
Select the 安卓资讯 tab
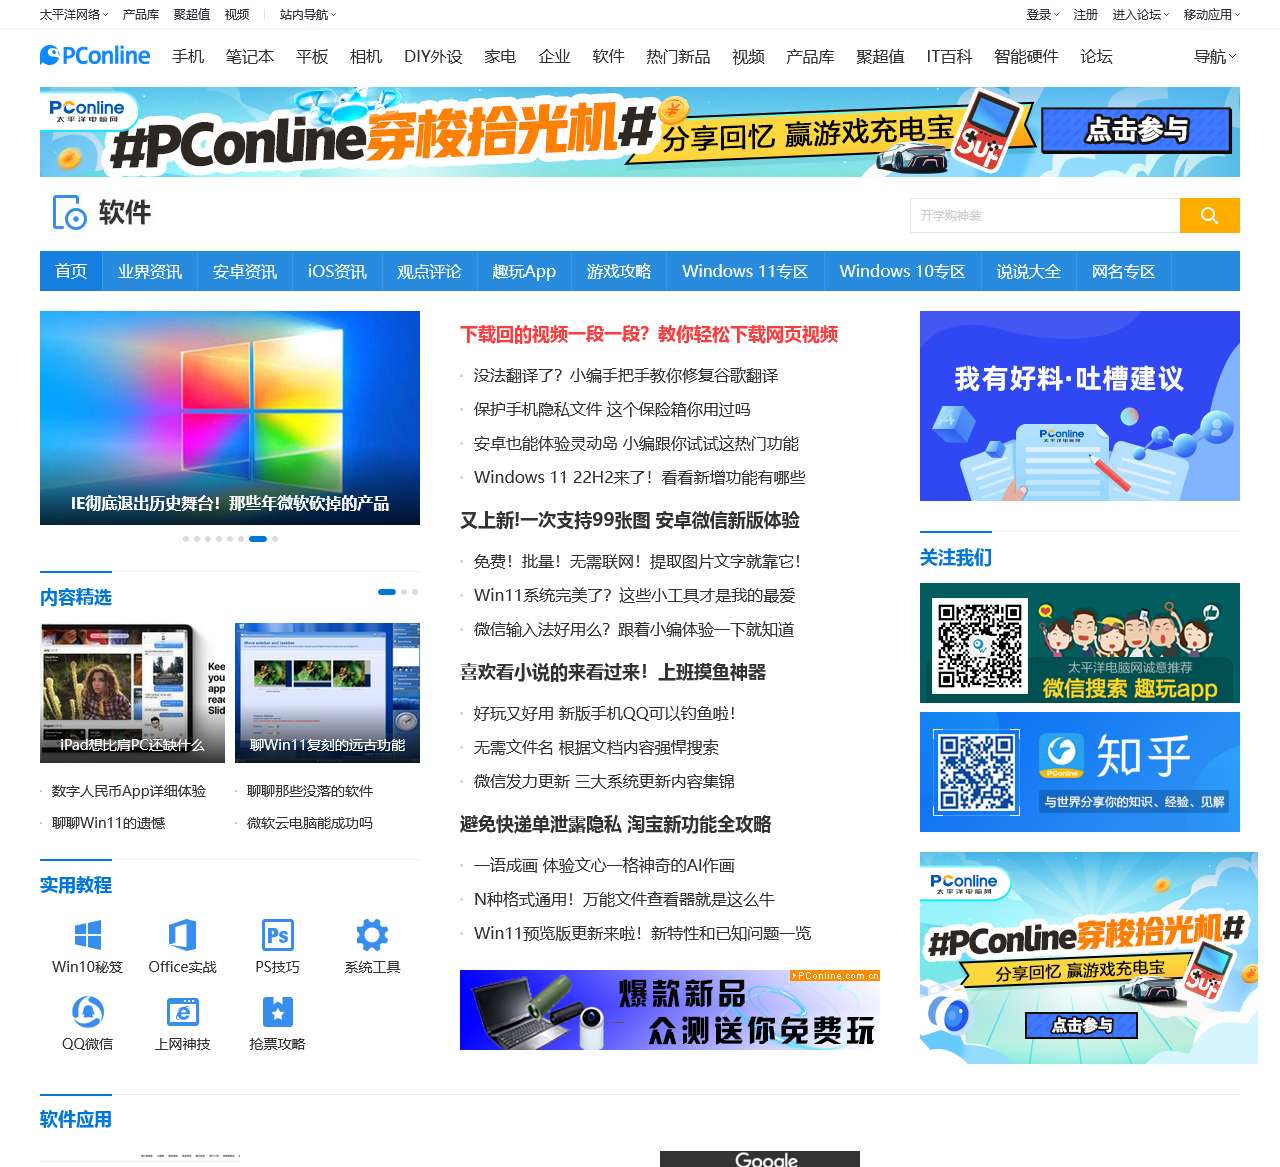pyautogui.click(x=245, y=271)
